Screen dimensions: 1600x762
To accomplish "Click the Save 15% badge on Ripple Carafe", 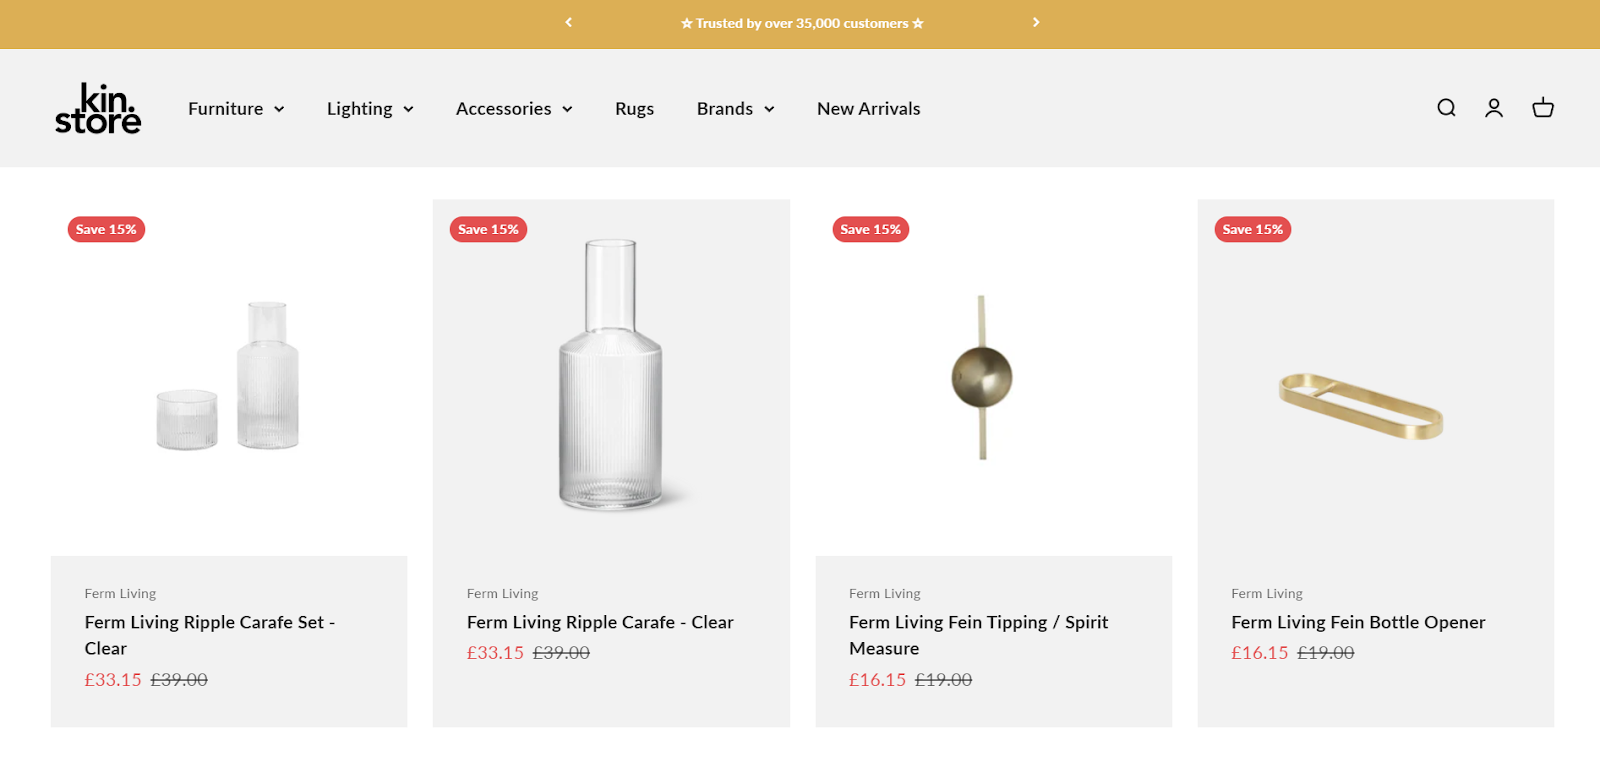I will [488, 229].
